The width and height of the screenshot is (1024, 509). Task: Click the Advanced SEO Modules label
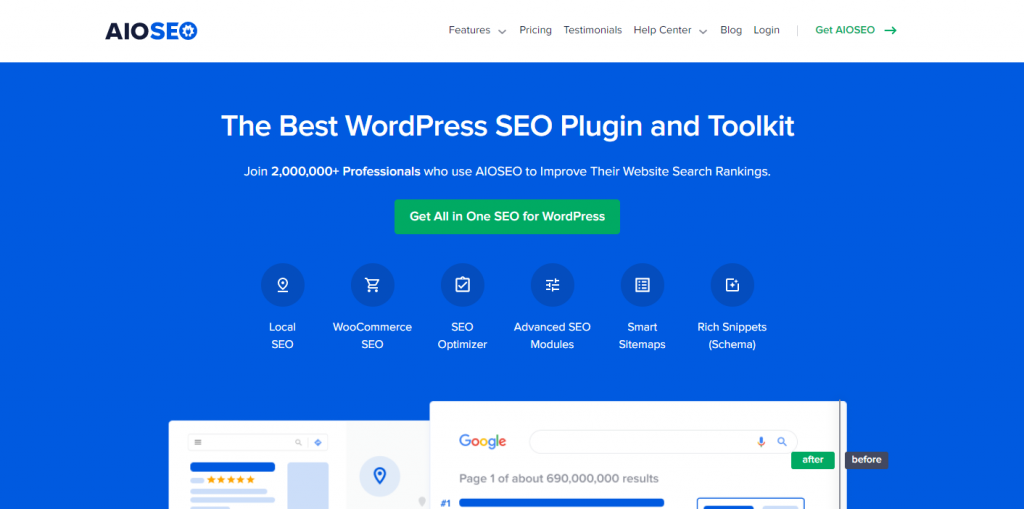pos(552,336)
